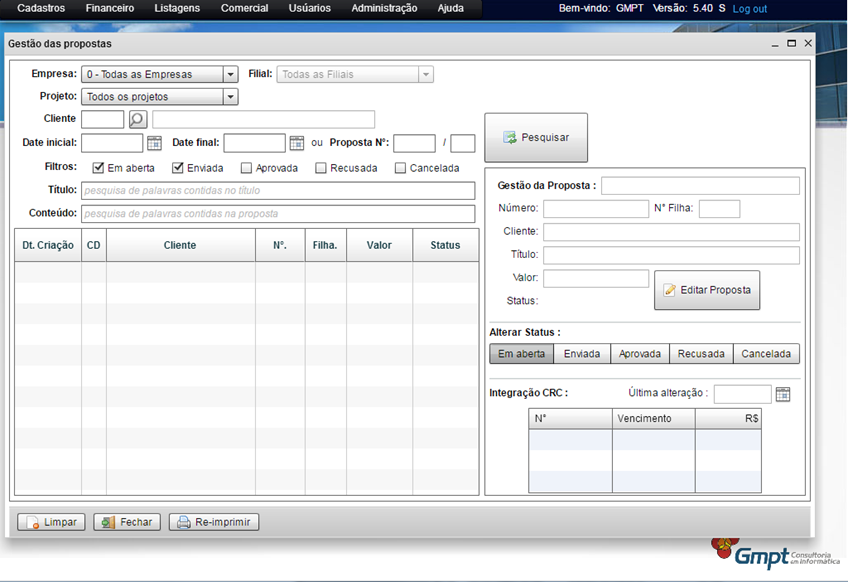Enable the Aprovada filter checkbox
This screenshot has height=582, width=848.
coord(246,168)
